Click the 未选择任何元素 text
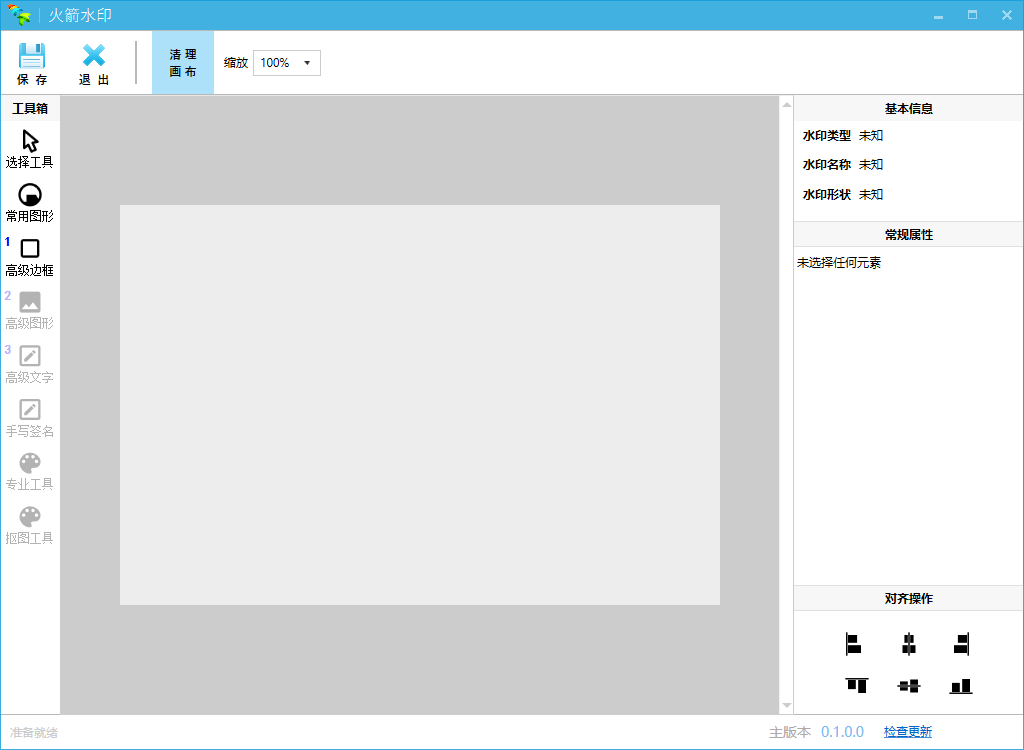The height and width of the screenshot is (750, 1024). click(839, 263)
